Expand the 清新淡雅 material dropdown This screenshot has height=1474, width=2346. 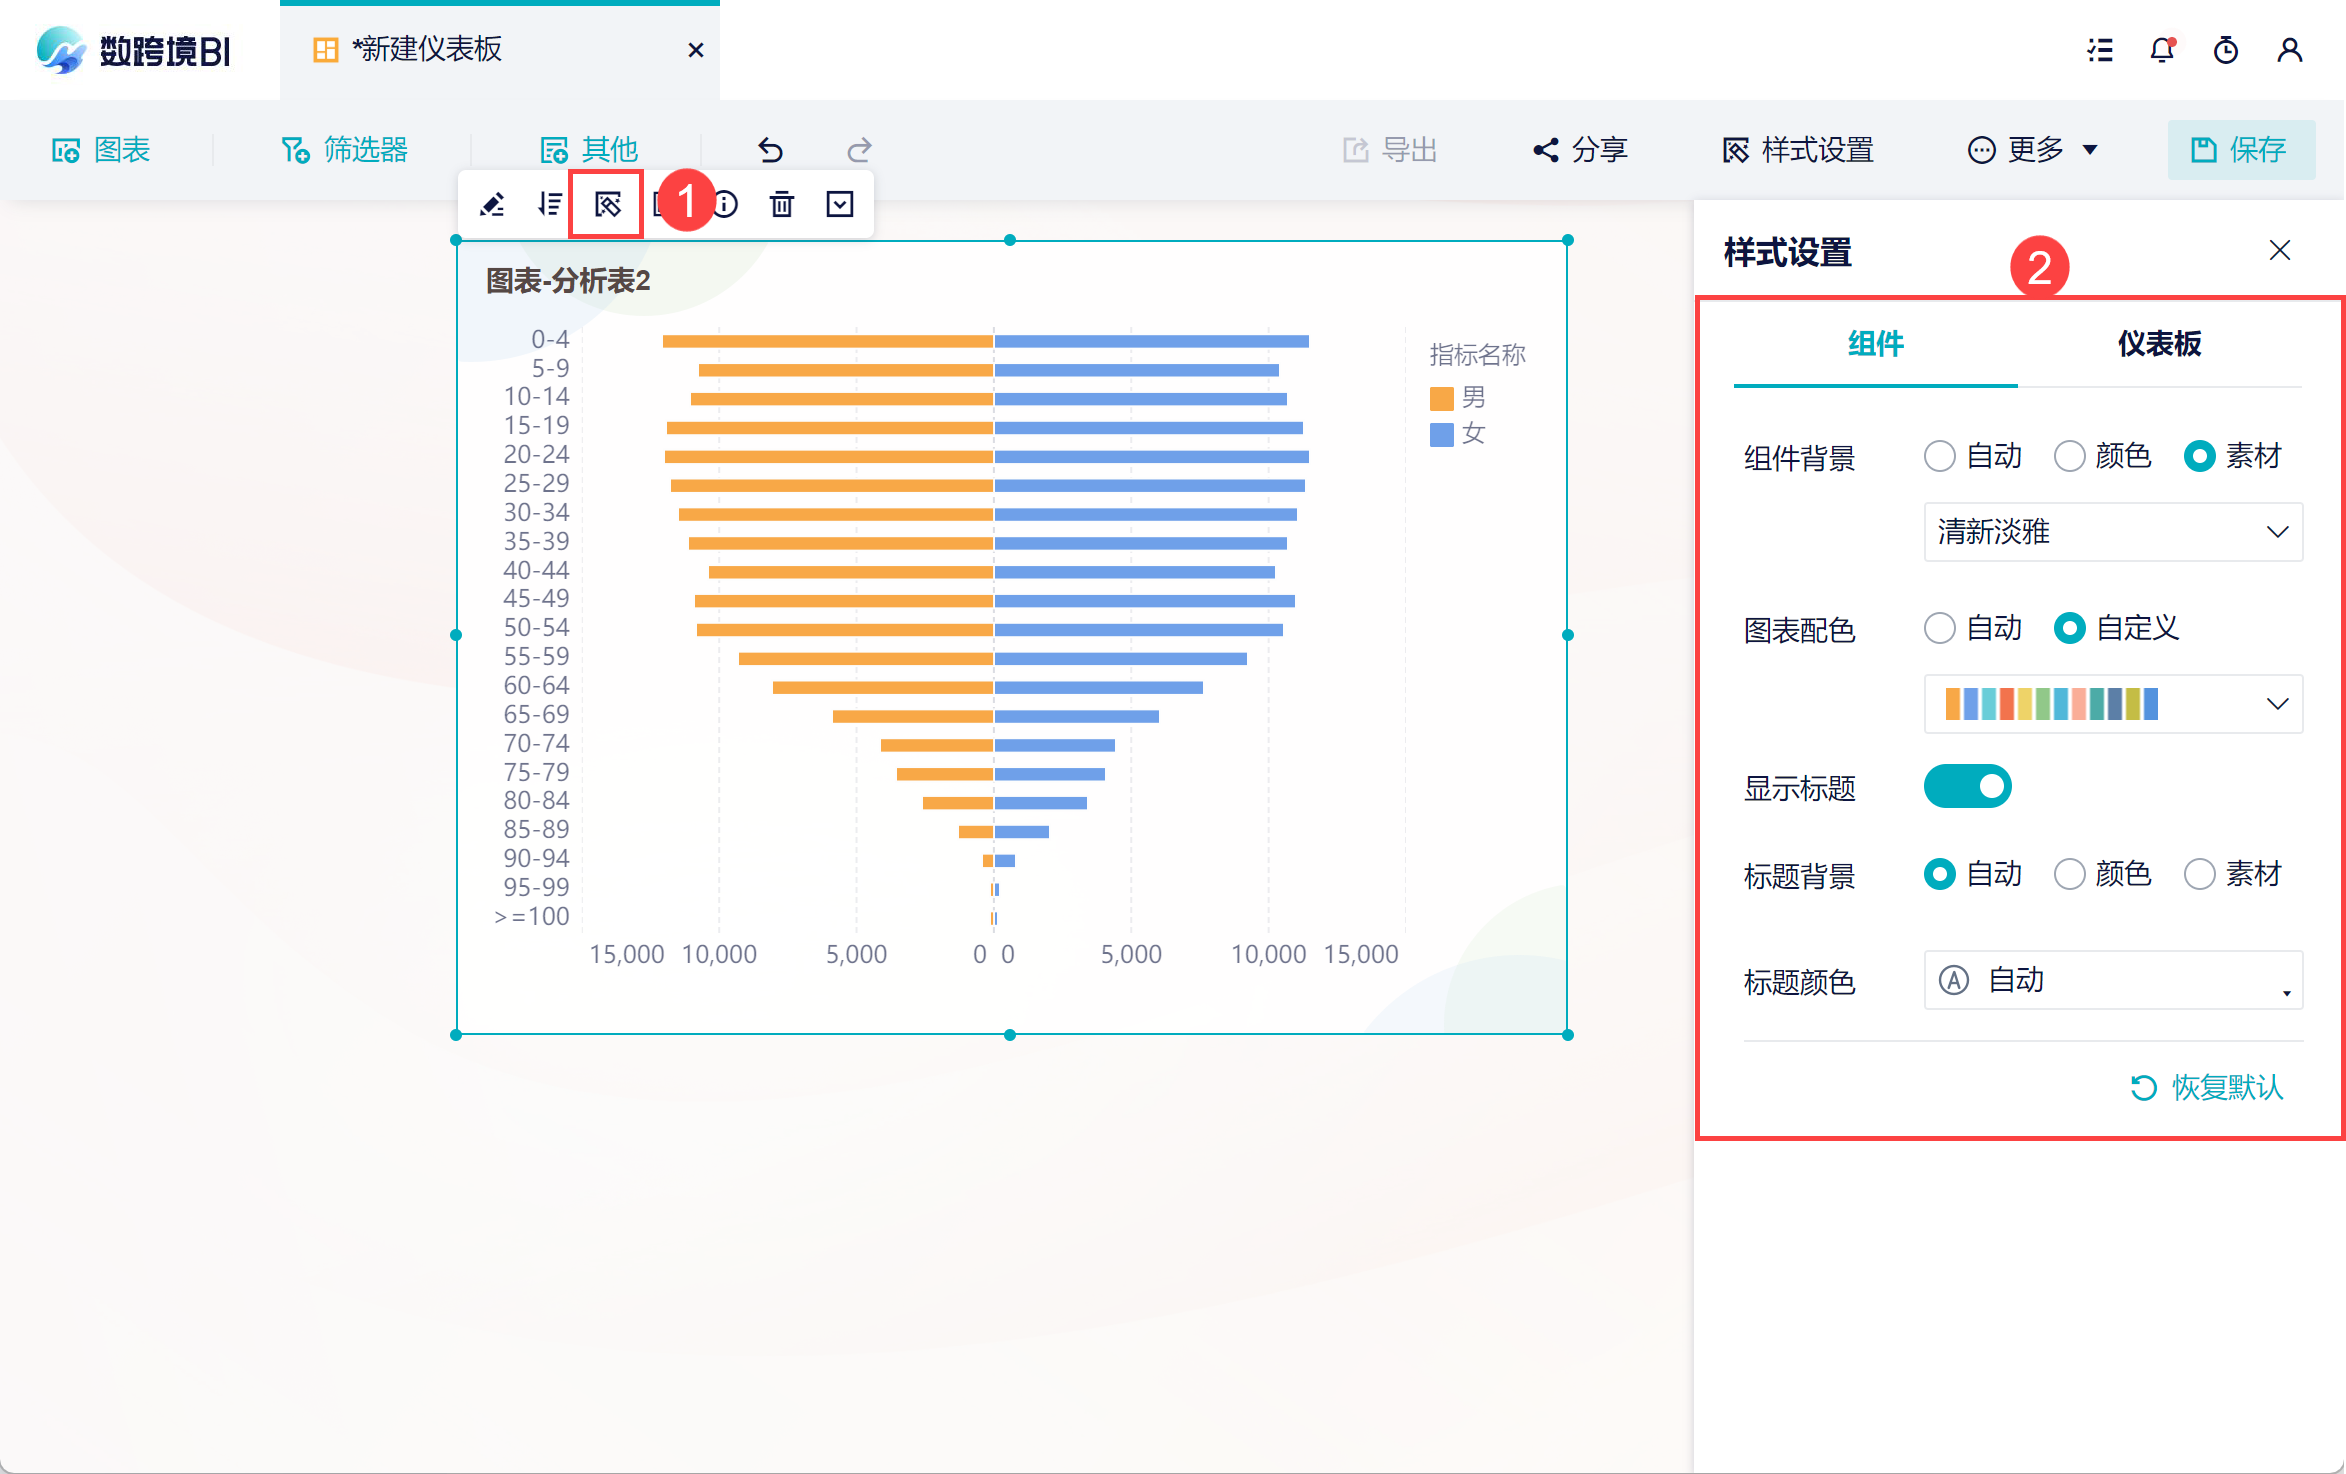(2112, 532)
